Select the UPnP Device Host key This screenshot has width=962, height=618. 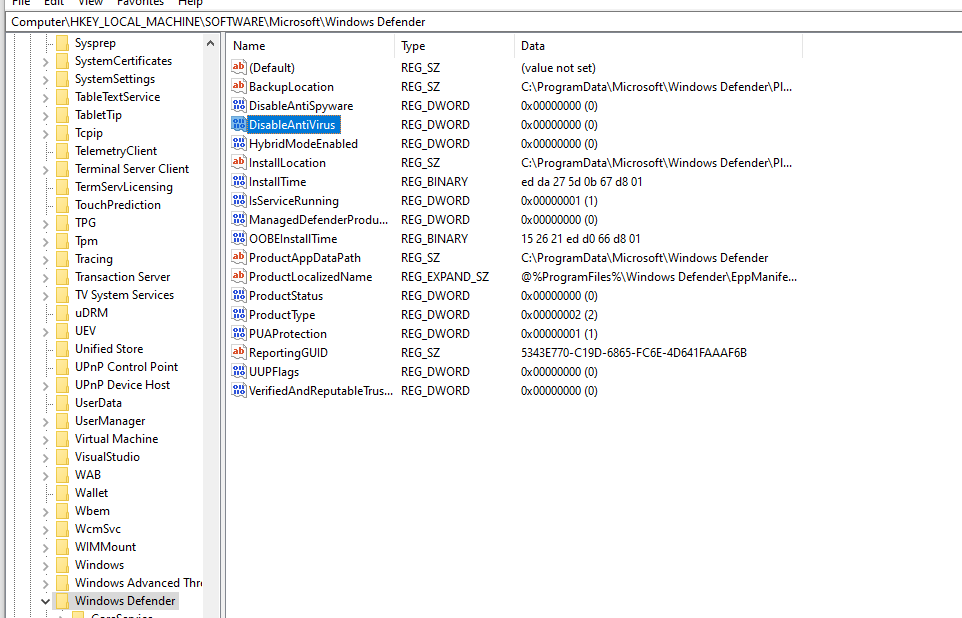coord(123,385)
